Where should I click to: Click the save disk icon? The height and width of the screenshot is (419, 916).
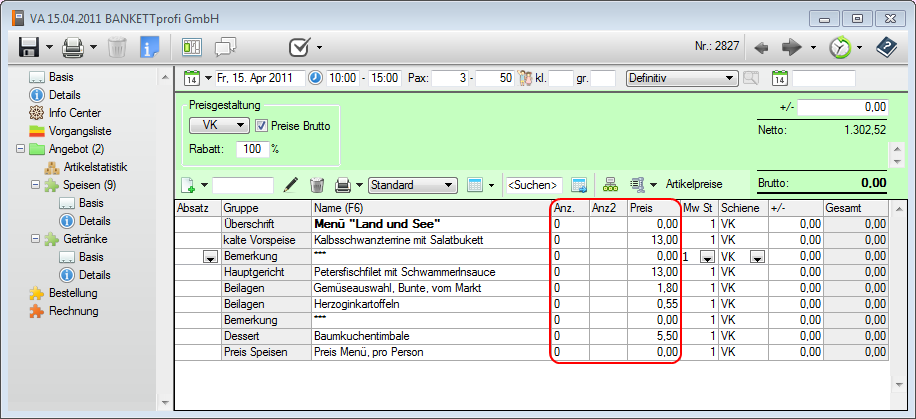(29, 47)
